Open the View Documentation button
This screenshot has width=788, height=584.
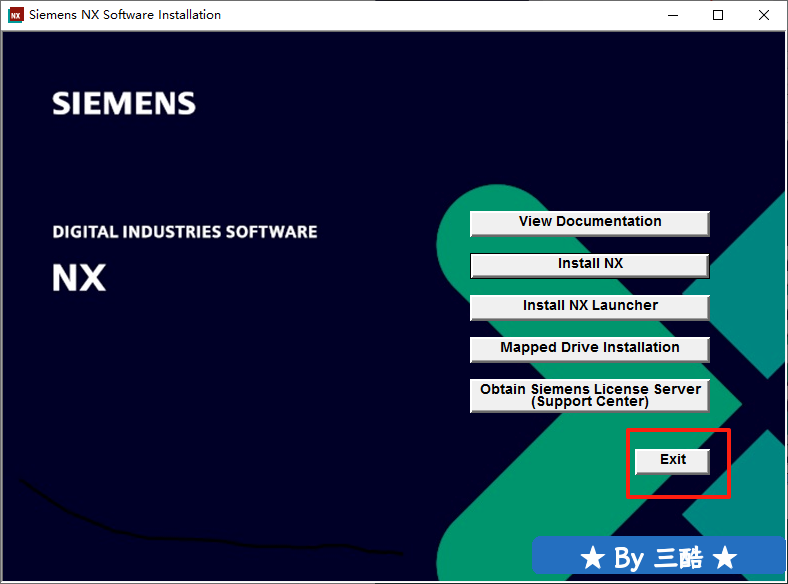click(589, 223)
